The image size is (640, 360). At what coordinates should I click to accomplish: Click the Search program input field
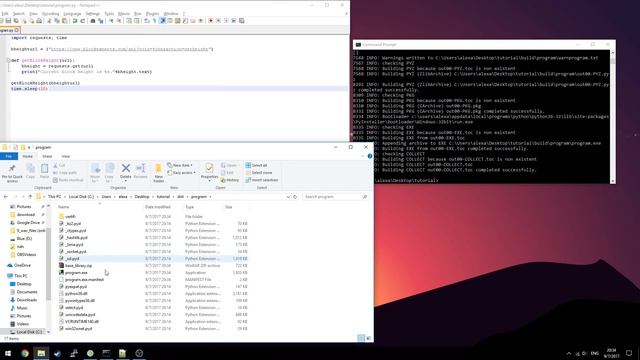point(335,197)
